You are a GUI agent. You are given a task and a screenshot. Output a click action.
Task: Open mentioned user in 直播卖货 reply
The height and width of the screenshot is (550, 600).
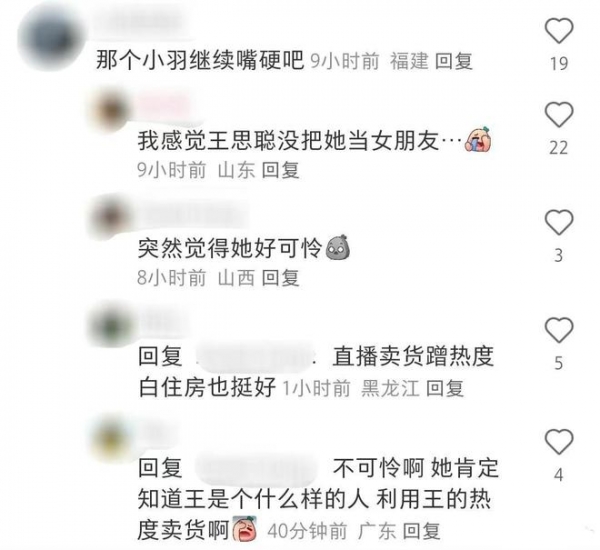[255, 357]
